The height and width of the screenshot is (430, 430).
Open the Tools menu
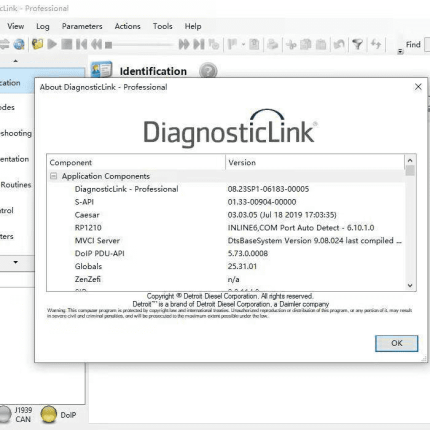click(163, 26)
